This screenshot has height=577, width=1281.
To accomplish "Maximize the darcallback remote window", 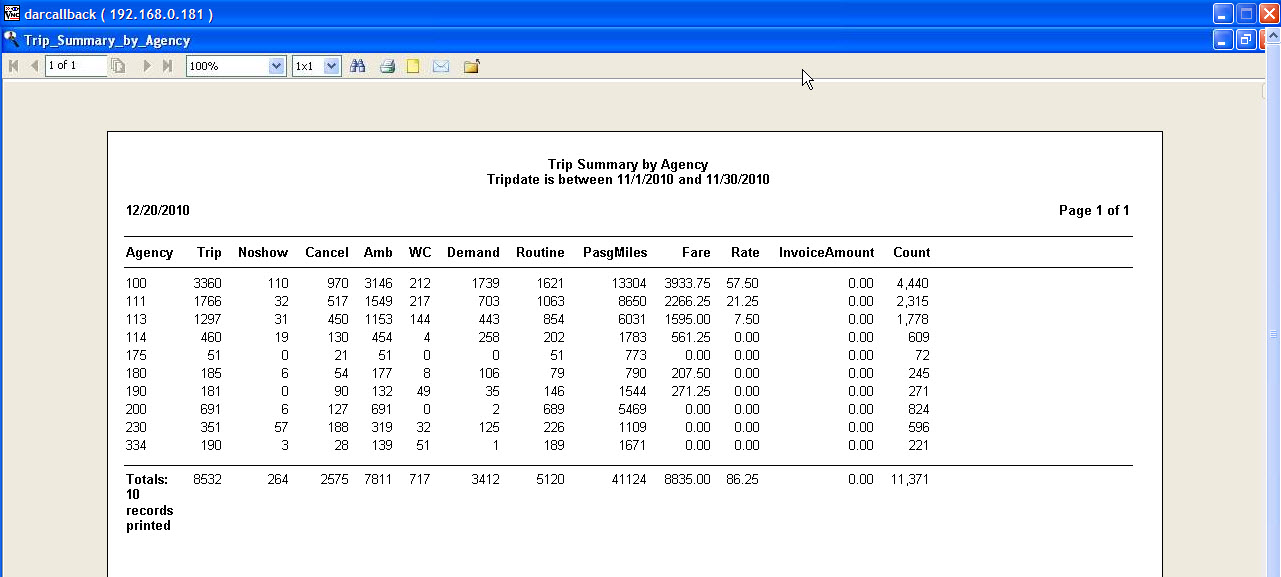I will coord(1246,14).
